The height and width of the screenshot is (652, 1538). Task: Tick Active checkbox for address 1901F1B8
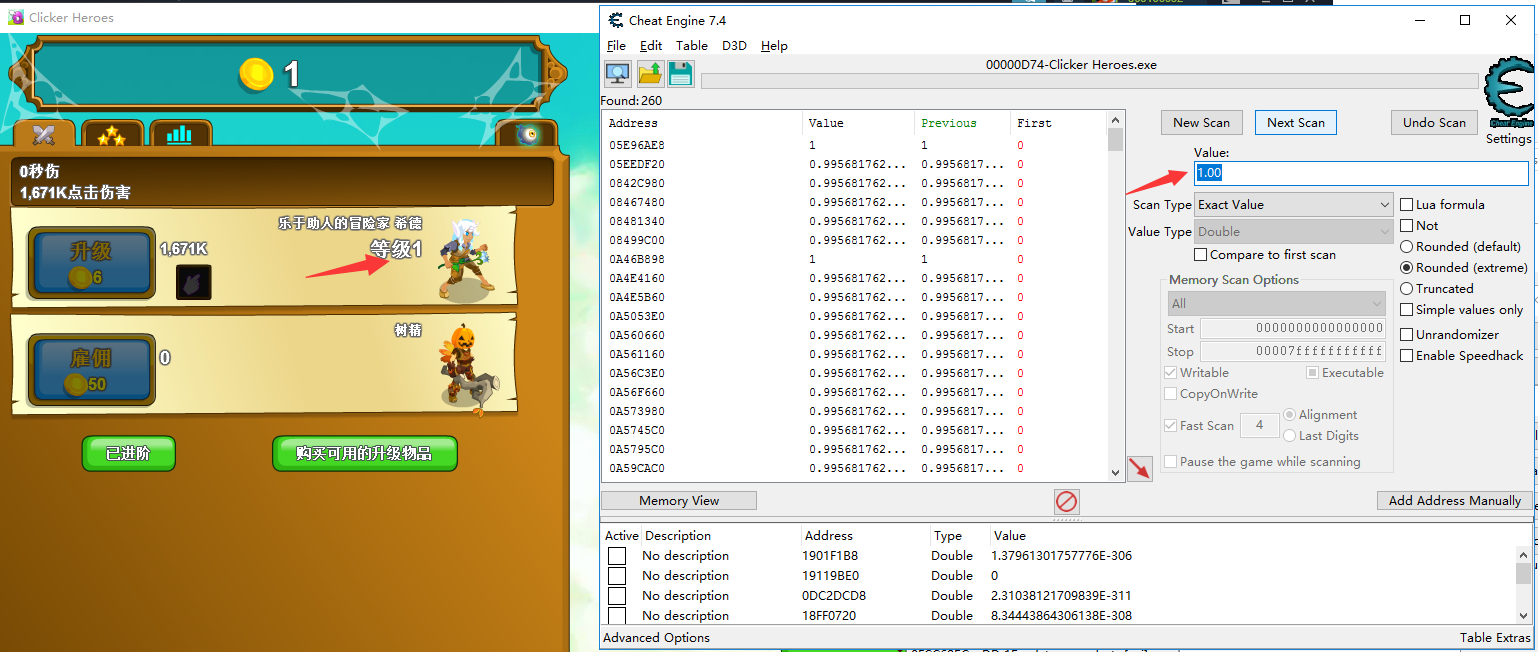pos(617,556)
